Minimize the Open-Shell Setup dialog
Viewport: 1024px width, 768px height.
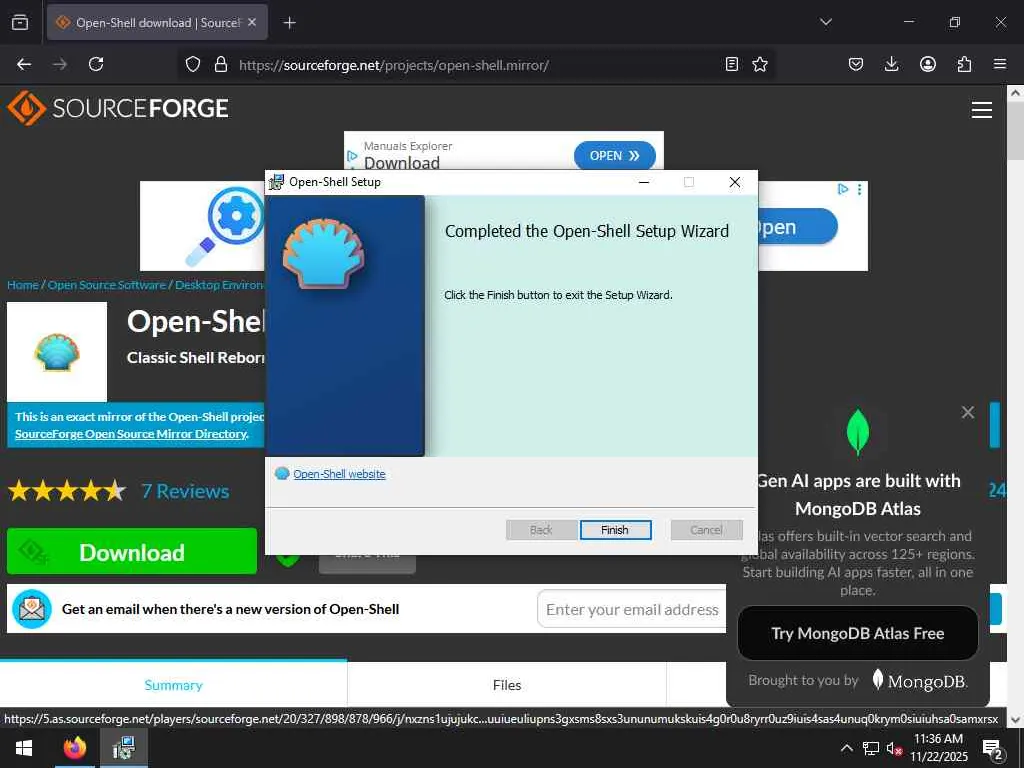click(644, 182)
